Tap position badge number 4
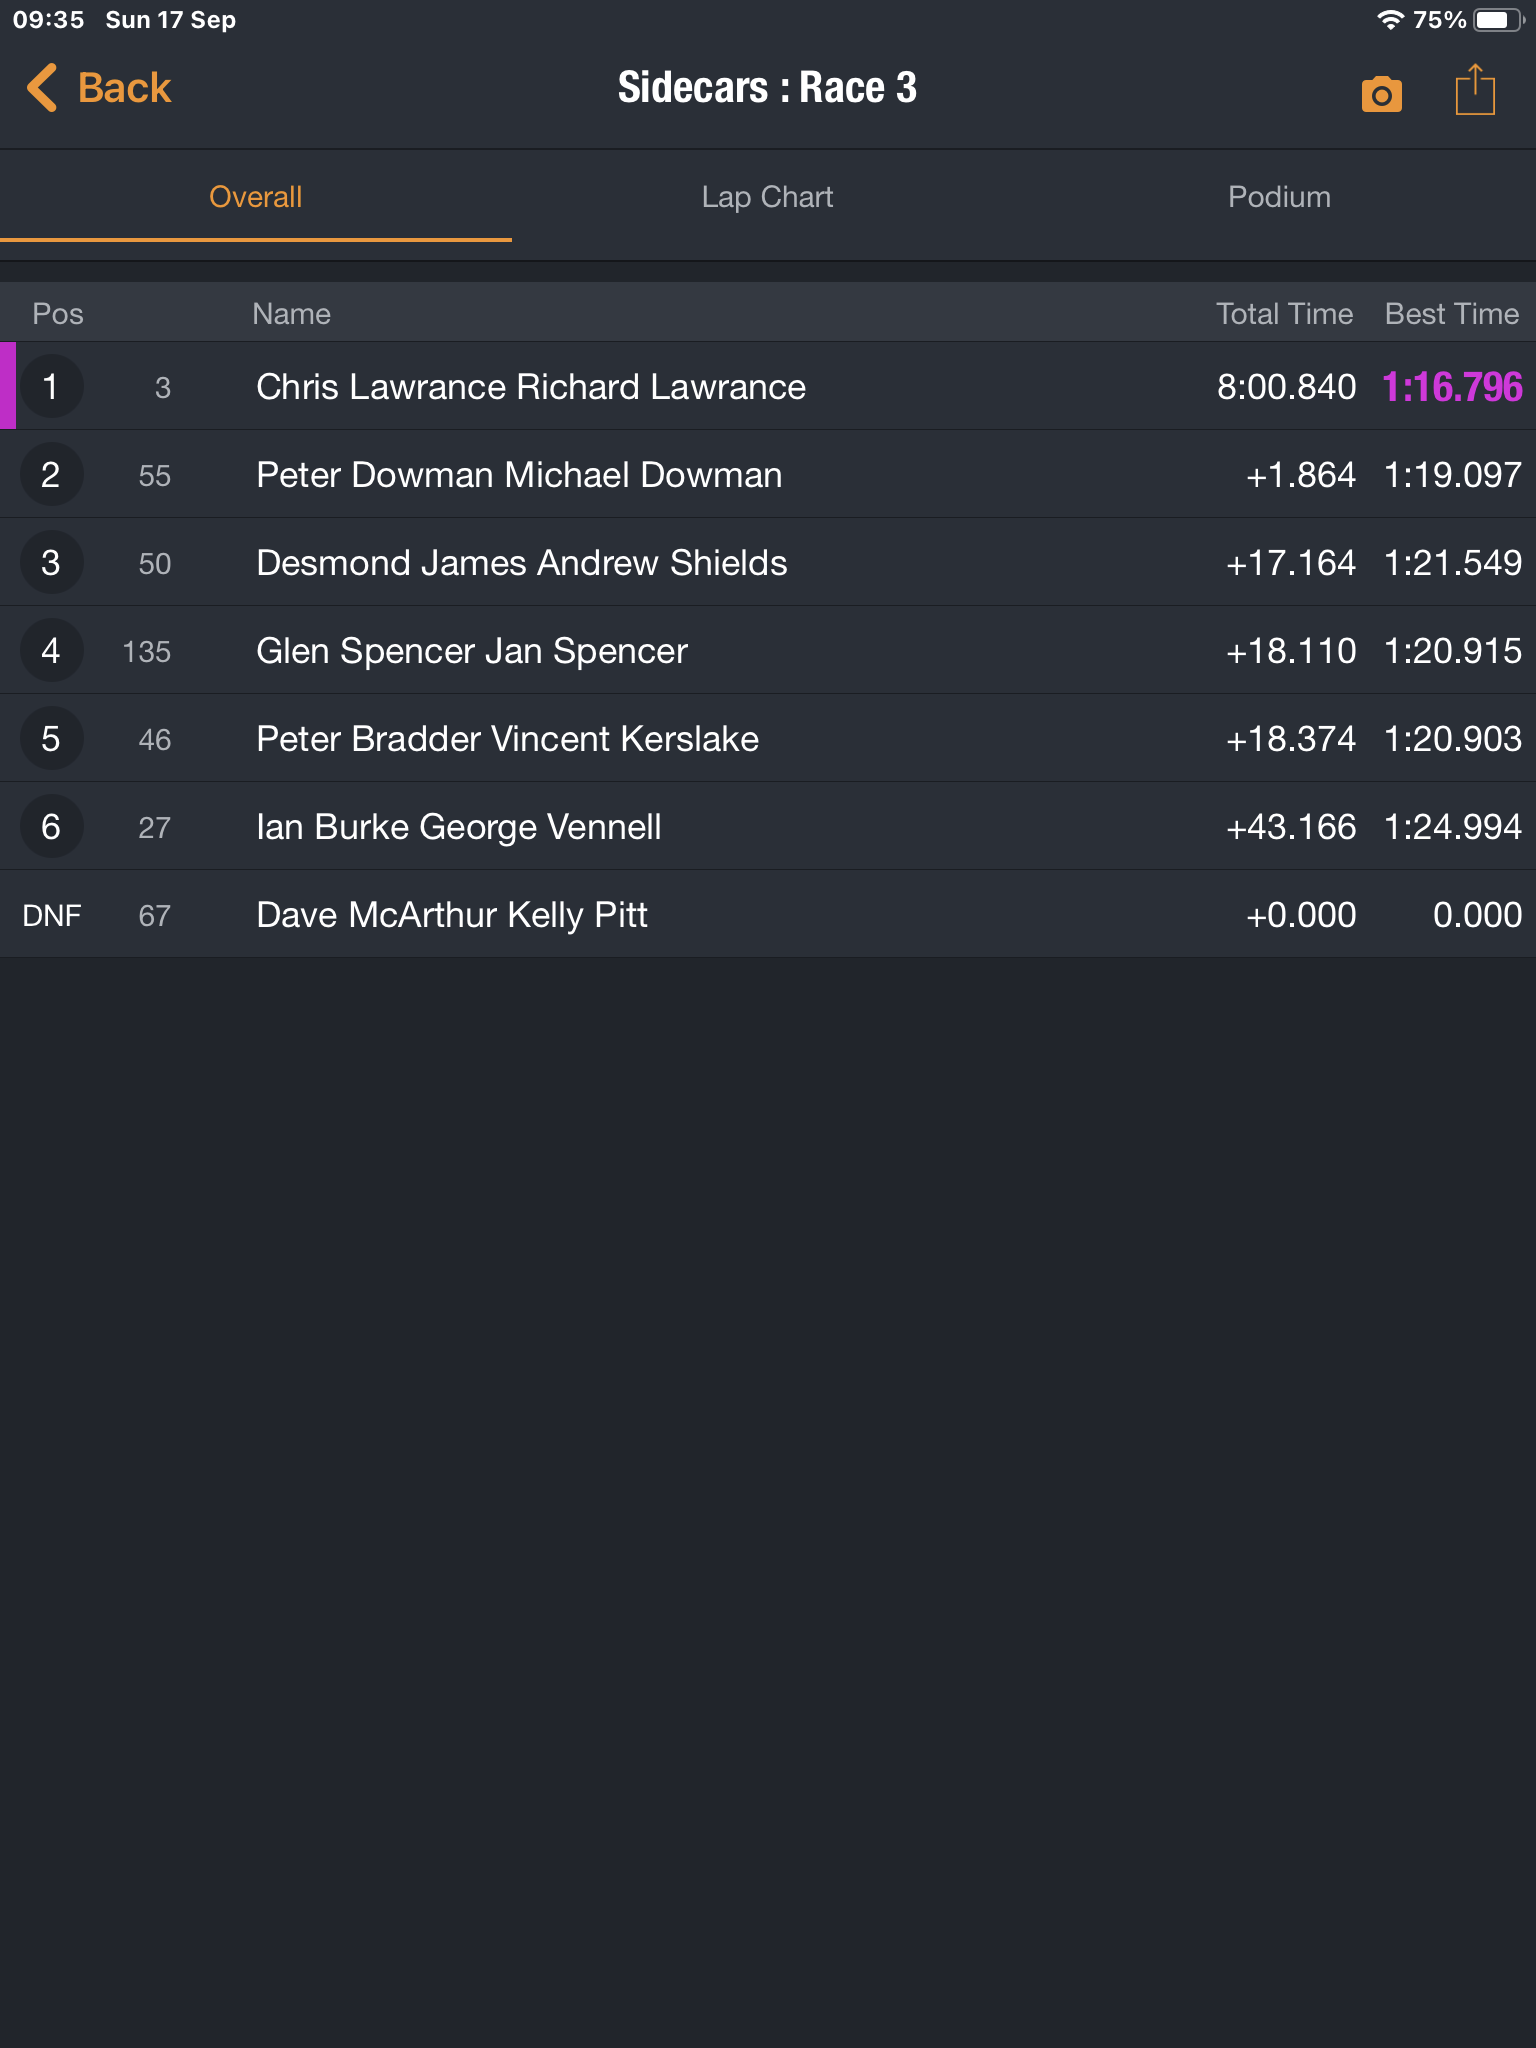 (x=51, y=651)
